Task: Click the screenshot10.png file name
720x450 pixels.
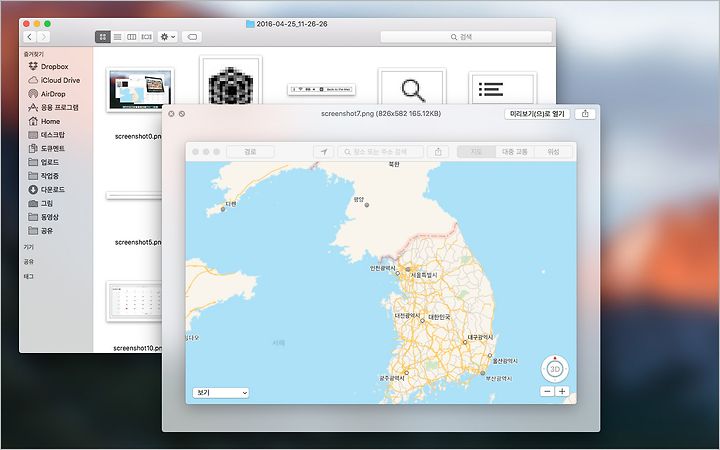Action: point(137,348)
